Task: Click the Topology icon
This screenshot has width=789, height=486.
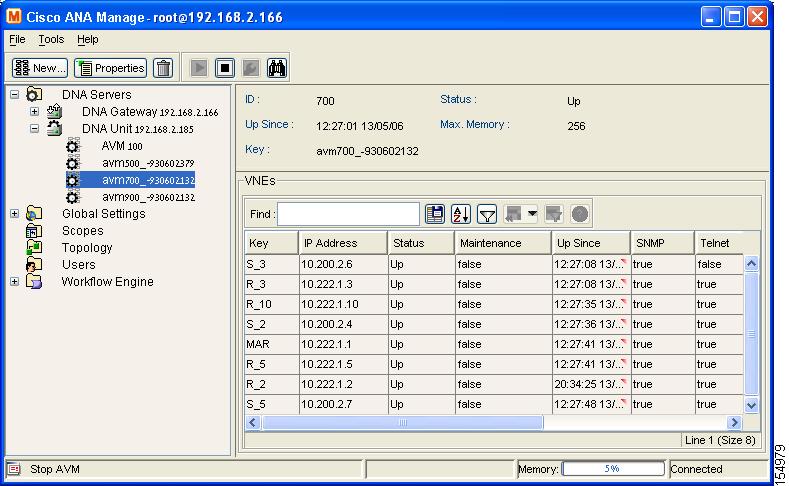Action: tap(34, 248)
